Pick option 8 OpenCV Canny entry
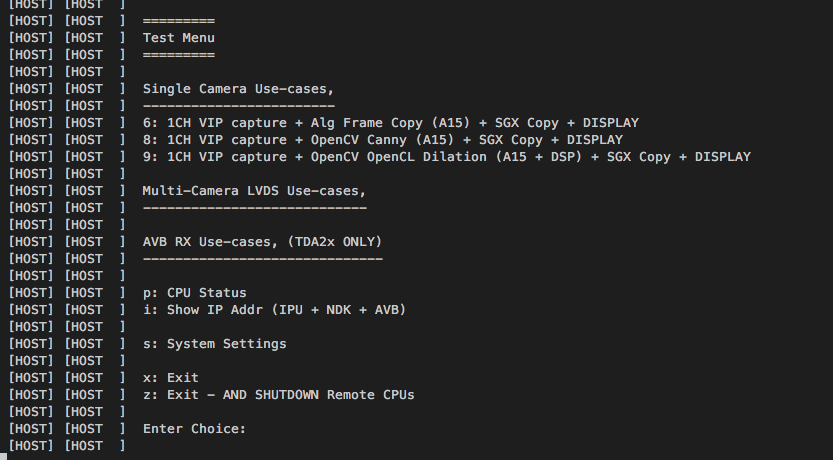 click(x=382, y=140)
